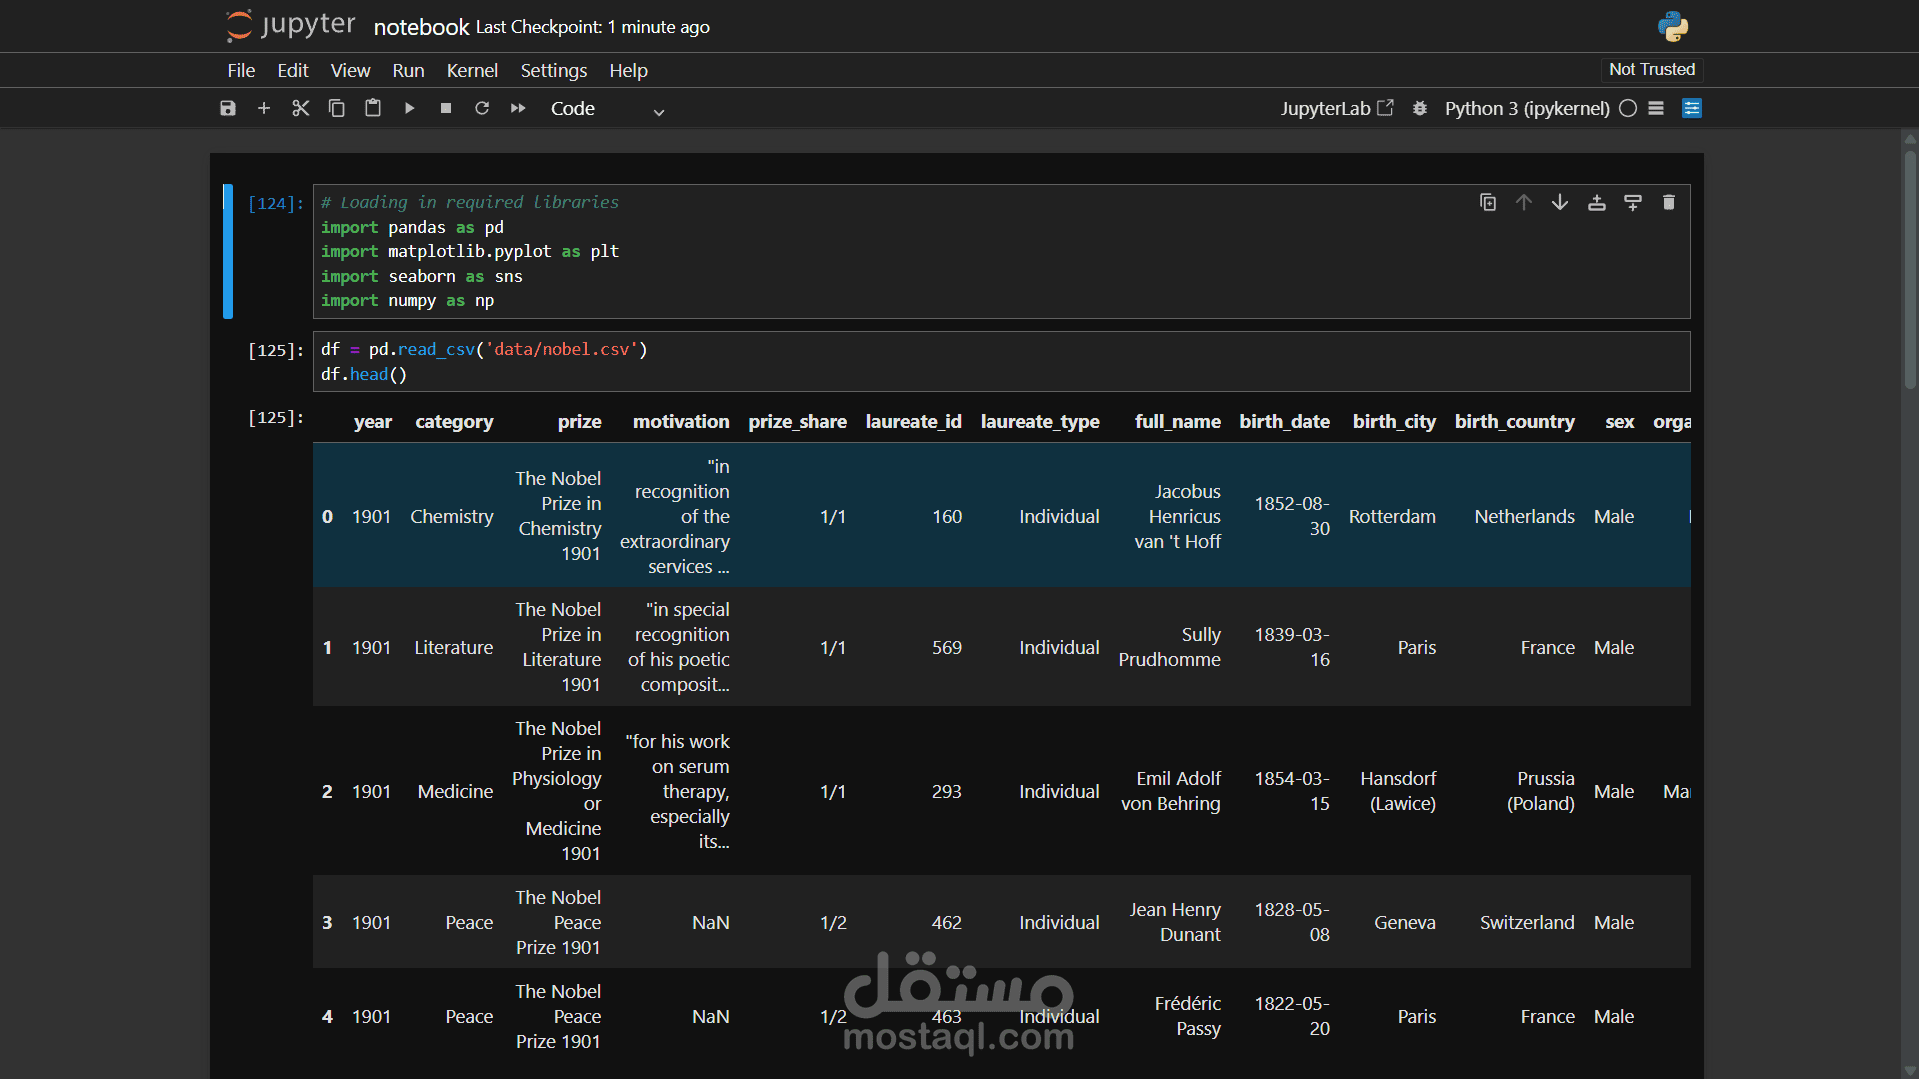This screenshot has height=1079, width=1919.
Task: Paste cell using the clipboard icon
Action: pyautogui.click(x=373, y=108)
